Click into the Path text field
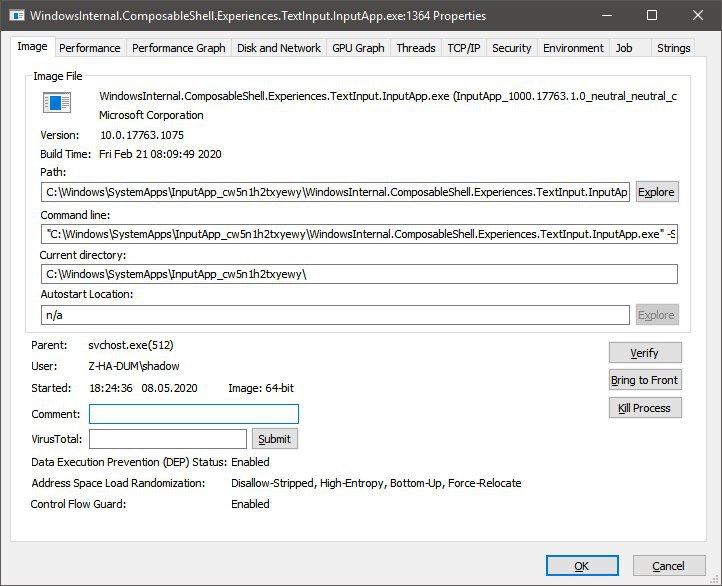The image size is (722, 586). [335, 192]
